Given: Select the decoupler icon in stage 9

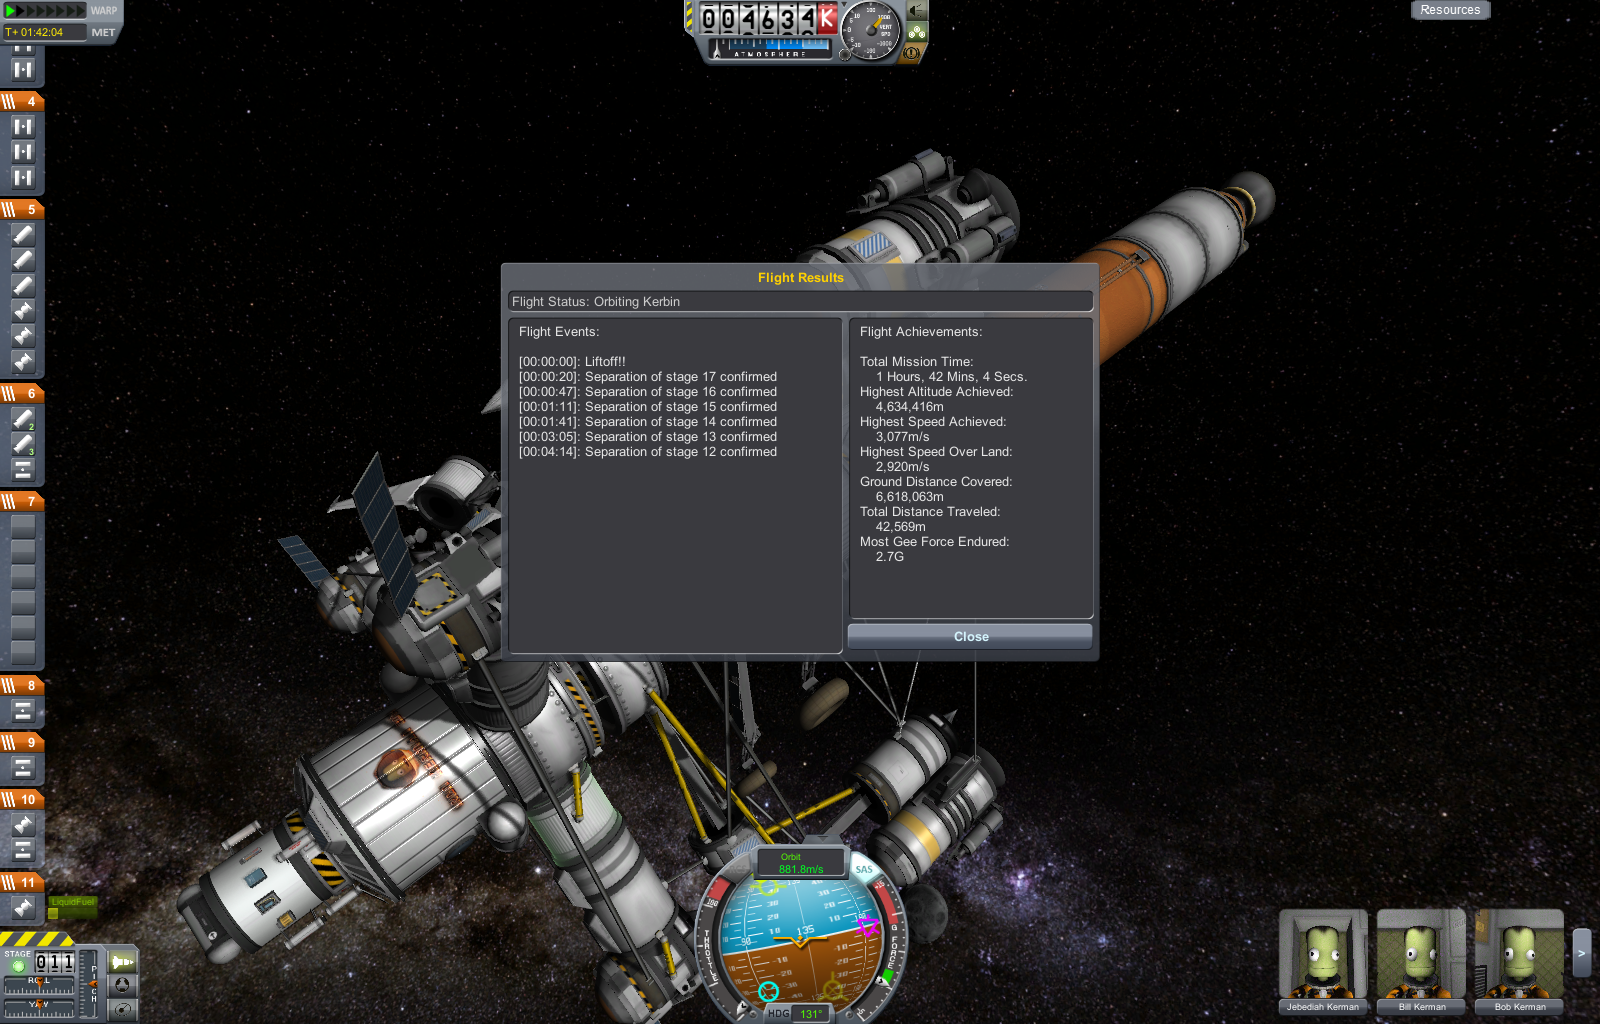Looking at the screenshot, I should coord(23,768).
